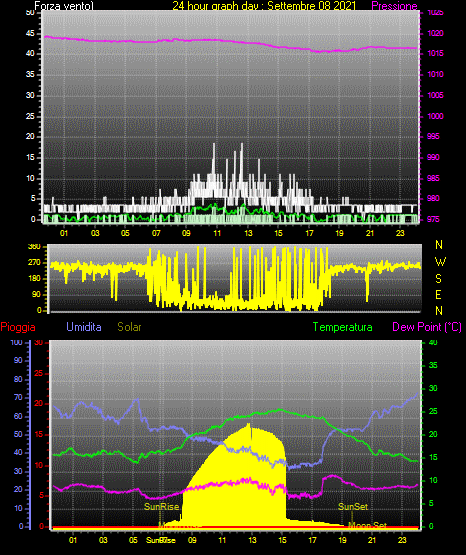
Task: Click the S wind direction letter
Action: tap(438, 279)
